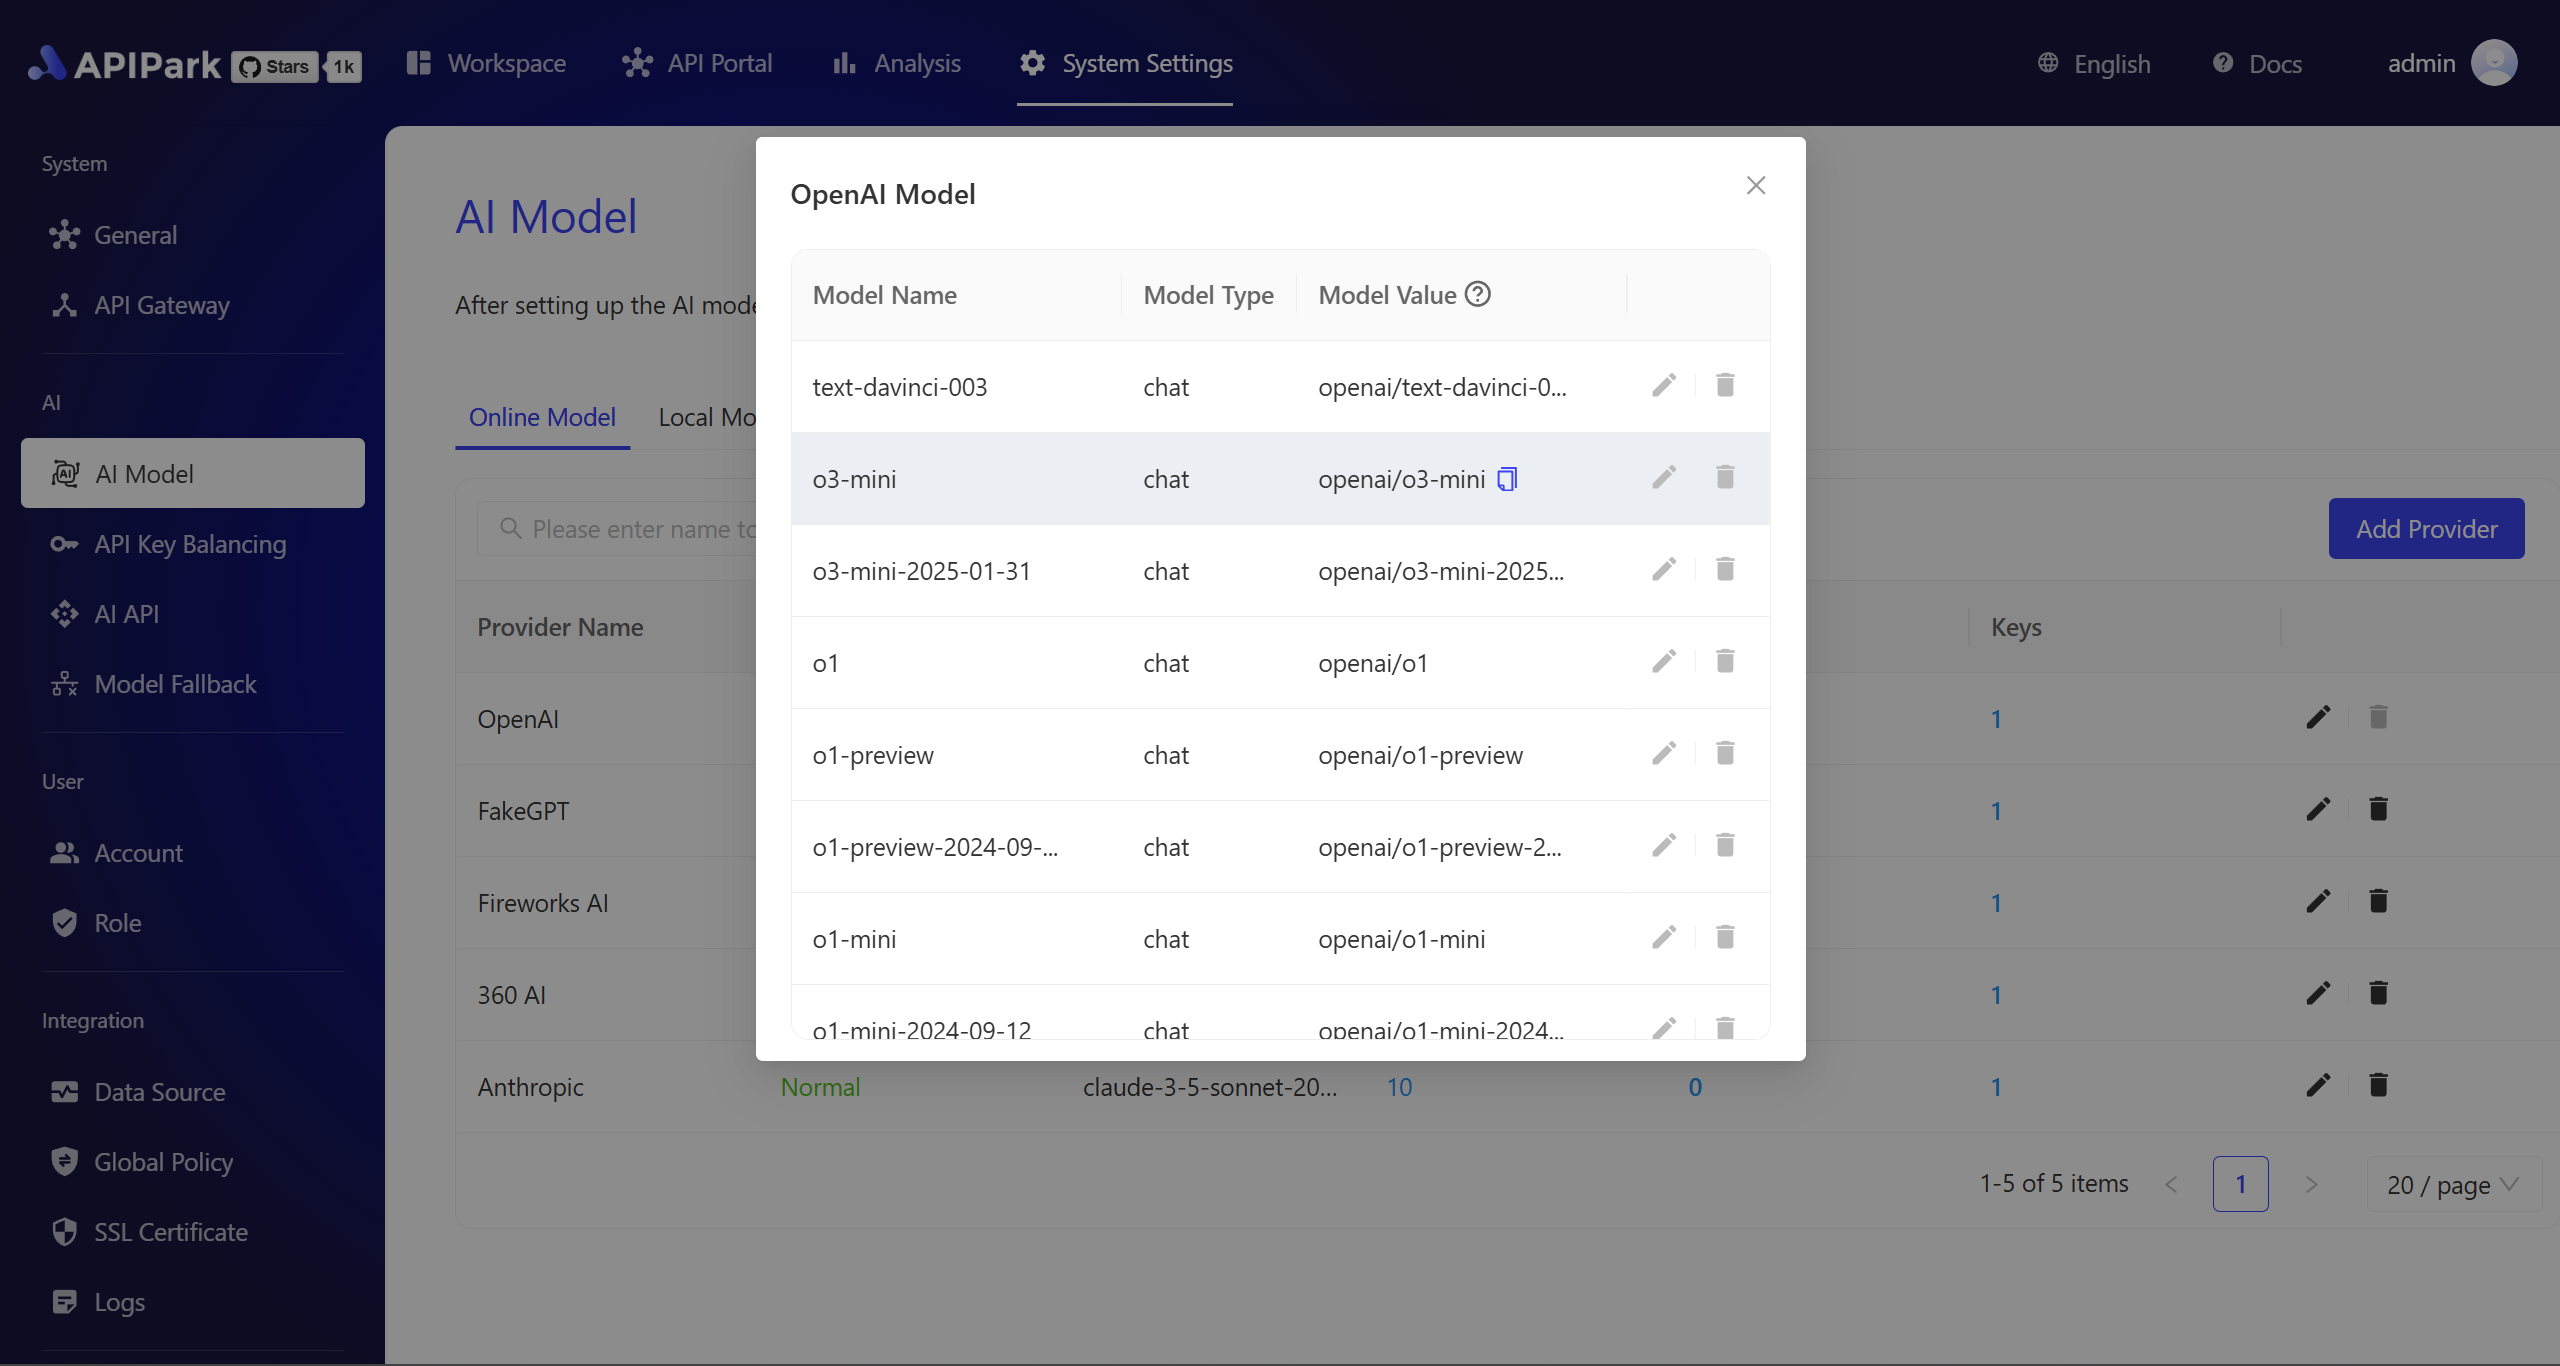Open Global Policy settings
This screenshot has height=1366, width=2560.
point(192,1162)
